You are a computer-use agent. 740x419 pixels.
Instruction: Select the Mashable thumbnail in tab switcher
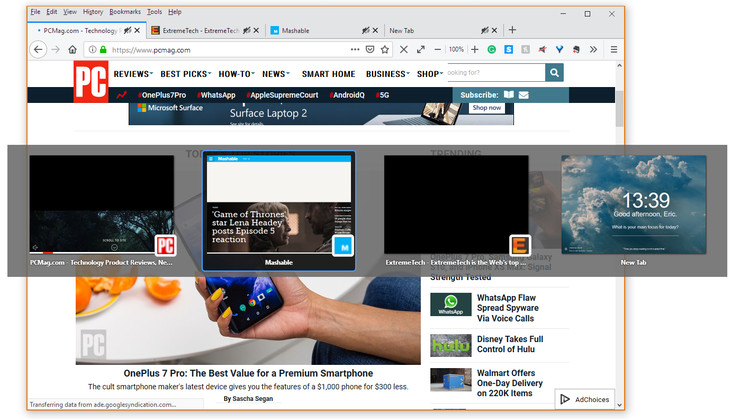279,211
